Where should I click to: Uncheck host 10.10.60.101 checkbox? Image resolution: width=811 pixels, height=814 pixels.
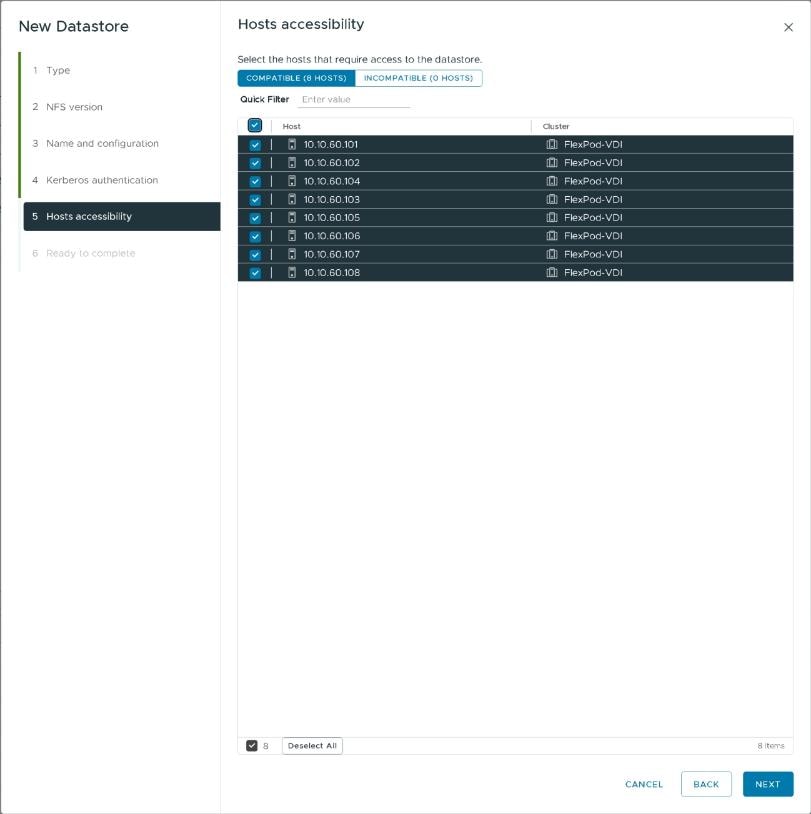pos(255,145)
